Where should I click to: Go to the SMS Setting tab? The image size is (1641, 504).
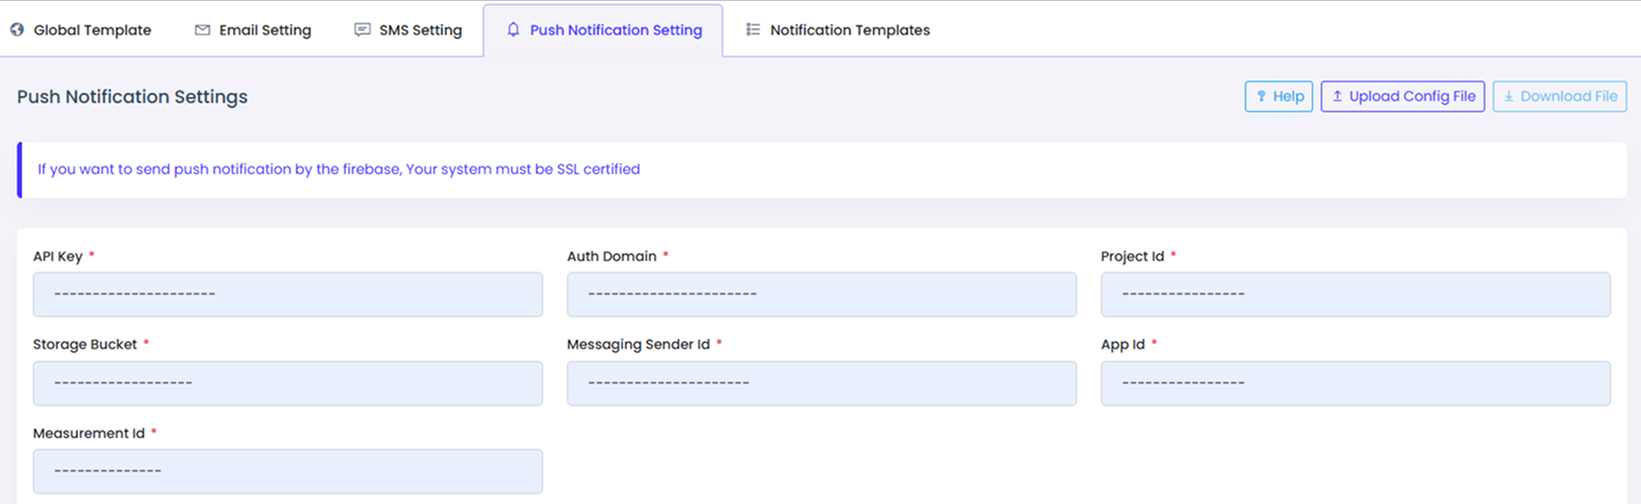pos(420,30)
